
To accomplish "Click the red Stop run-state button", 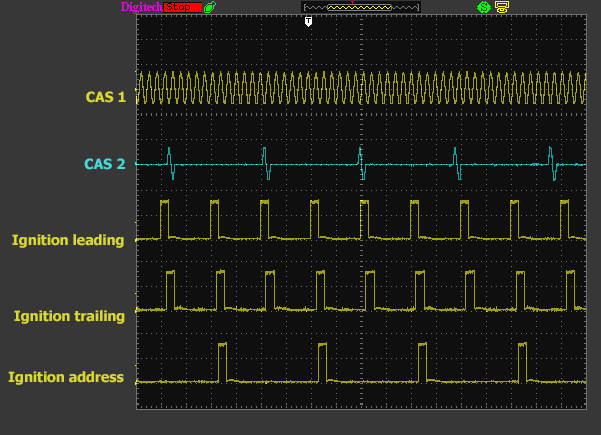I will click(183, 7).
